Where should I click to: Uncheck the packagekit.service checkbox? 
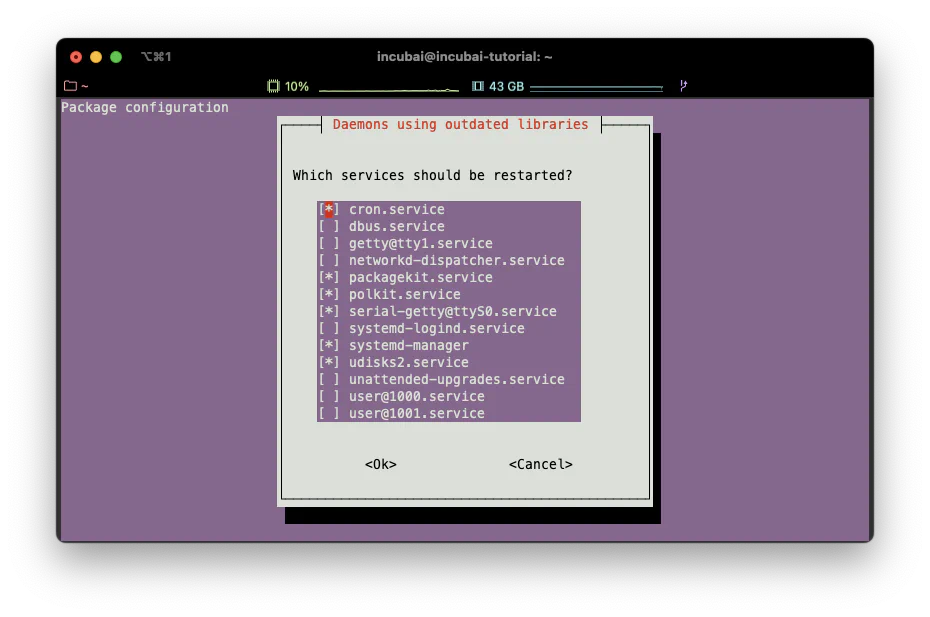click(329, 278)
